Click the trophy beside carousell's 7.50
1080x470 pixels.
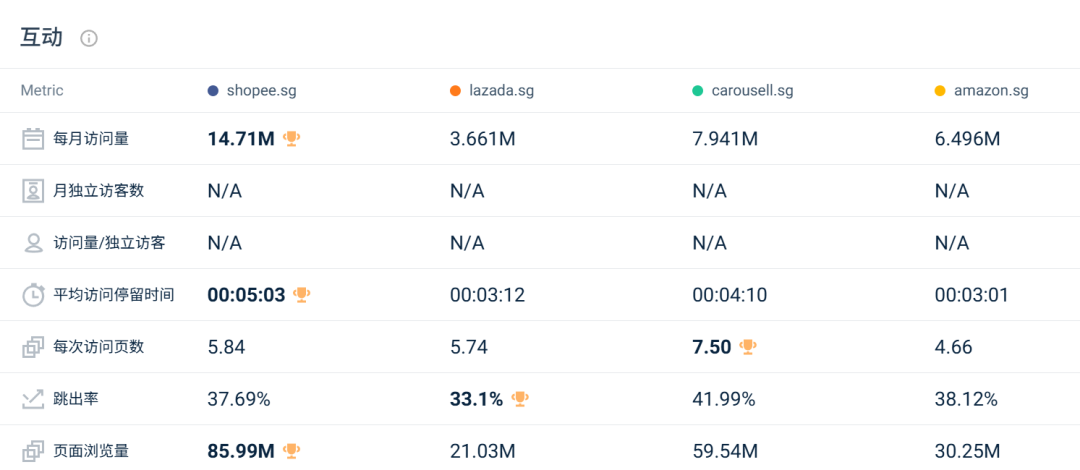(x=748, y=347)
